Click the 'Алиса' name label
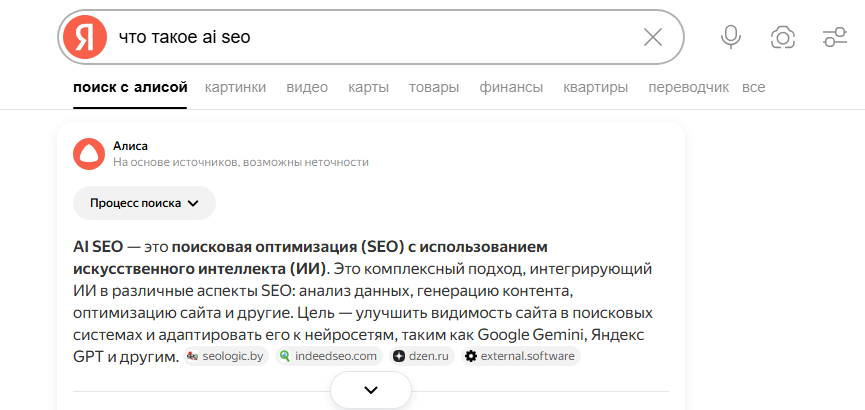This screenshot has width=865, height=410. (x=130, y=146)
